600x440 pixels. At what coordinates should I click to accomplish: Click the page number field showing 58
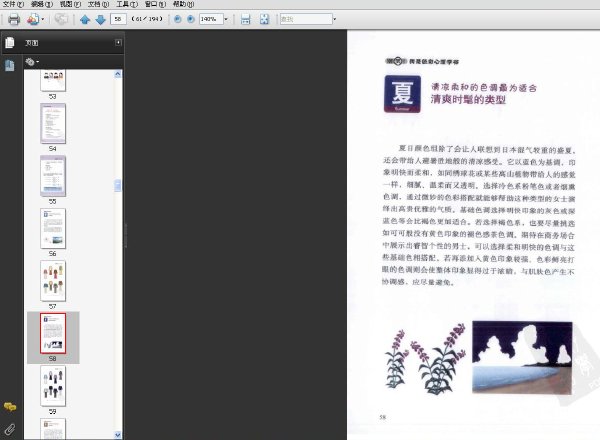(118, 19)
